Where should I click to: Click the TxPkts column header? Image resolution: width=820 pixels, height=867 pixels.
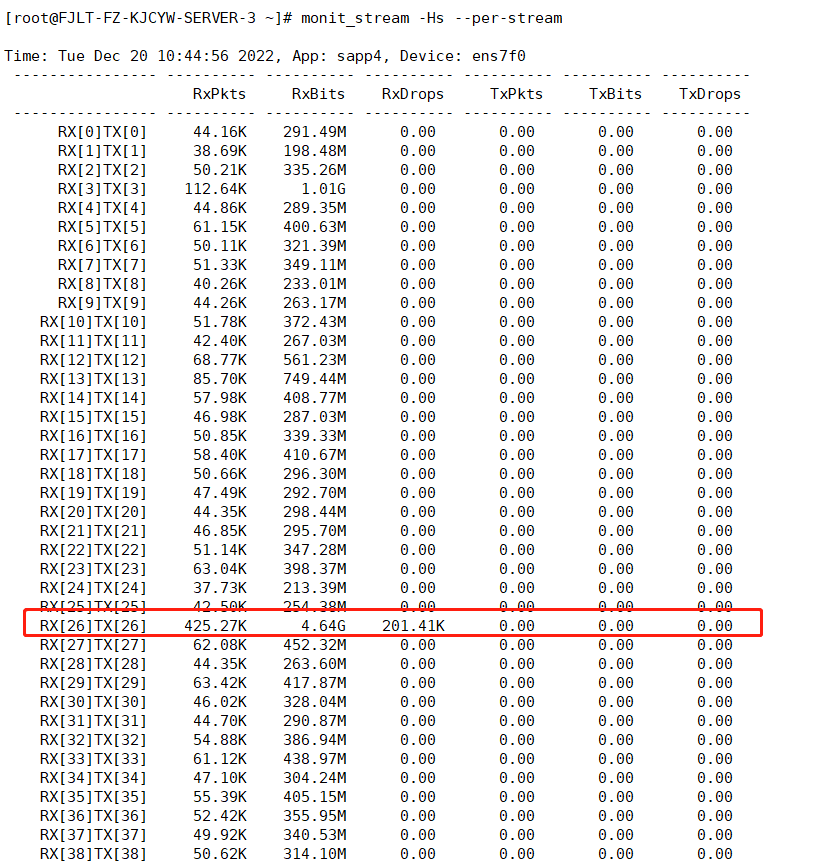516,94
